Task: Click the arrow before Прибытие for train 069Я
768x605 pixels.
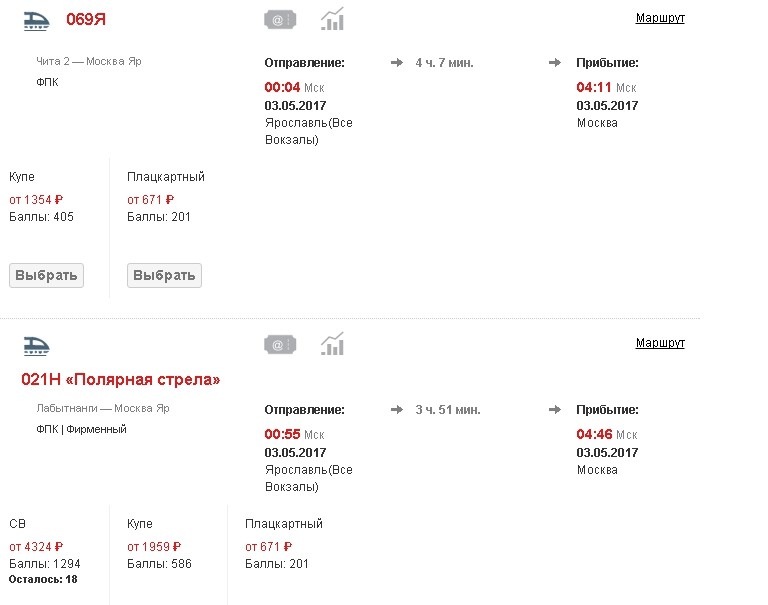Action: [x=555, y=63]
